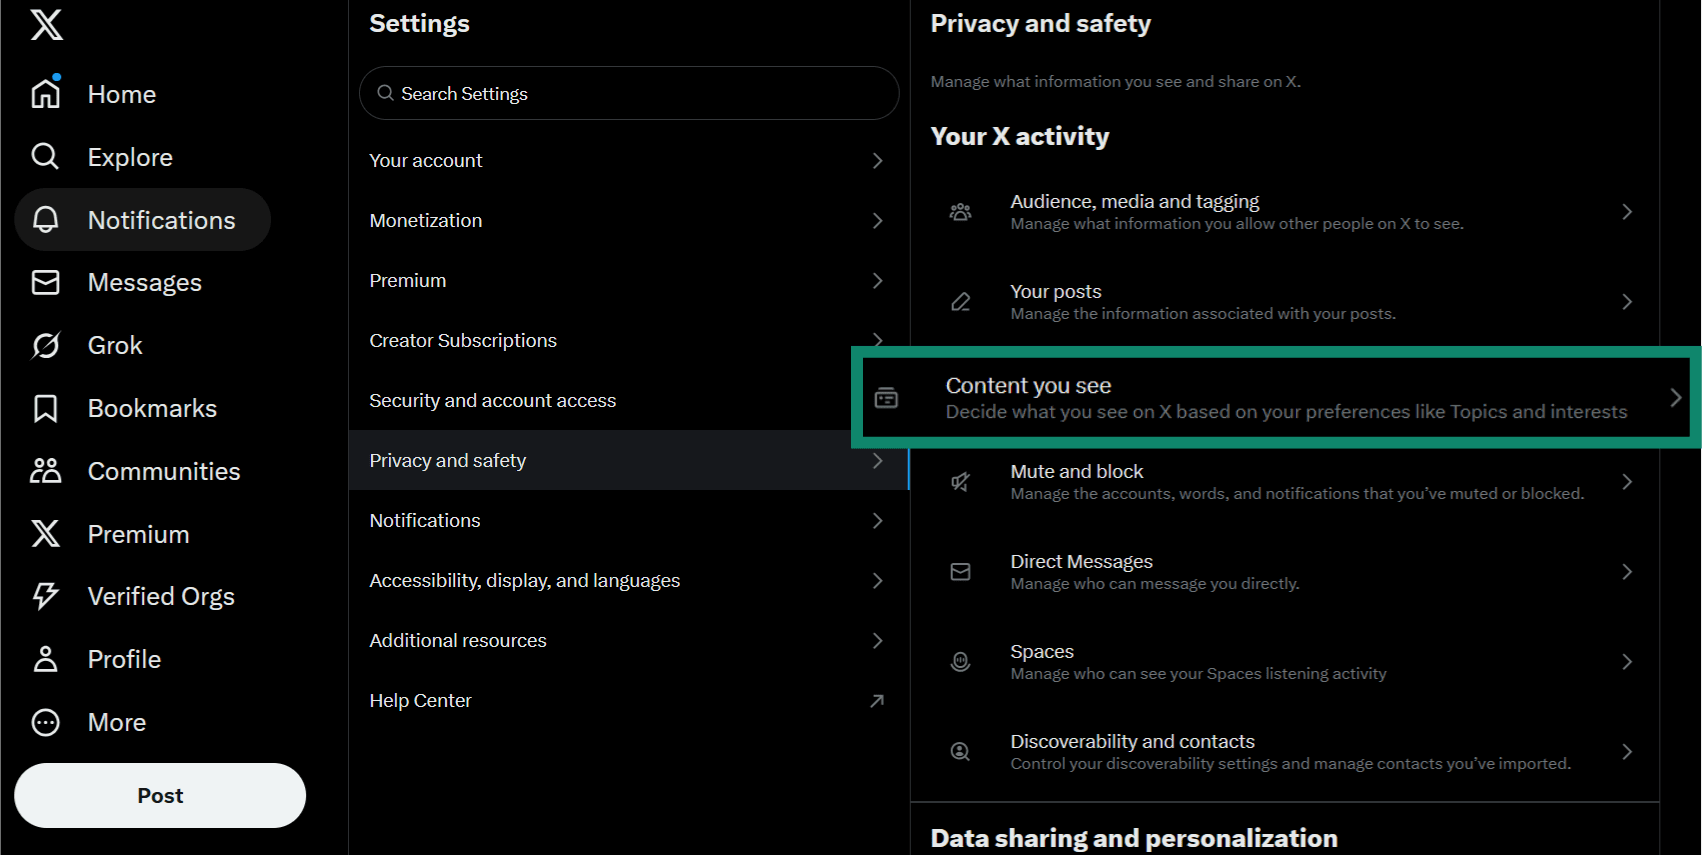Open Grok from the sidebar icon
The image size is (1702, 855).
pyautogui.click(x=45, y=344)
